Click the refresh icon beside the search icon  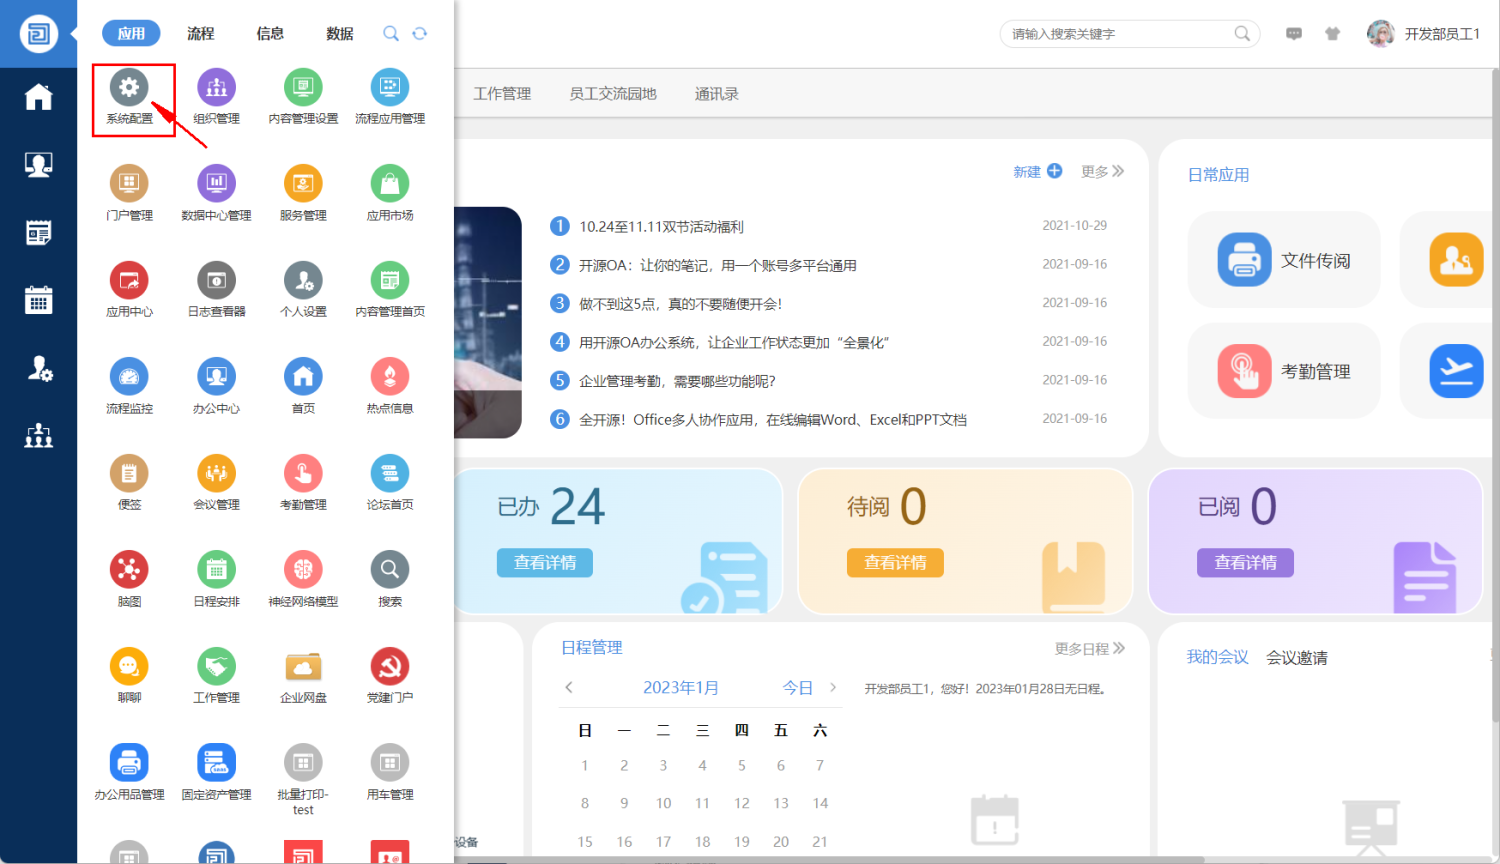420,34
